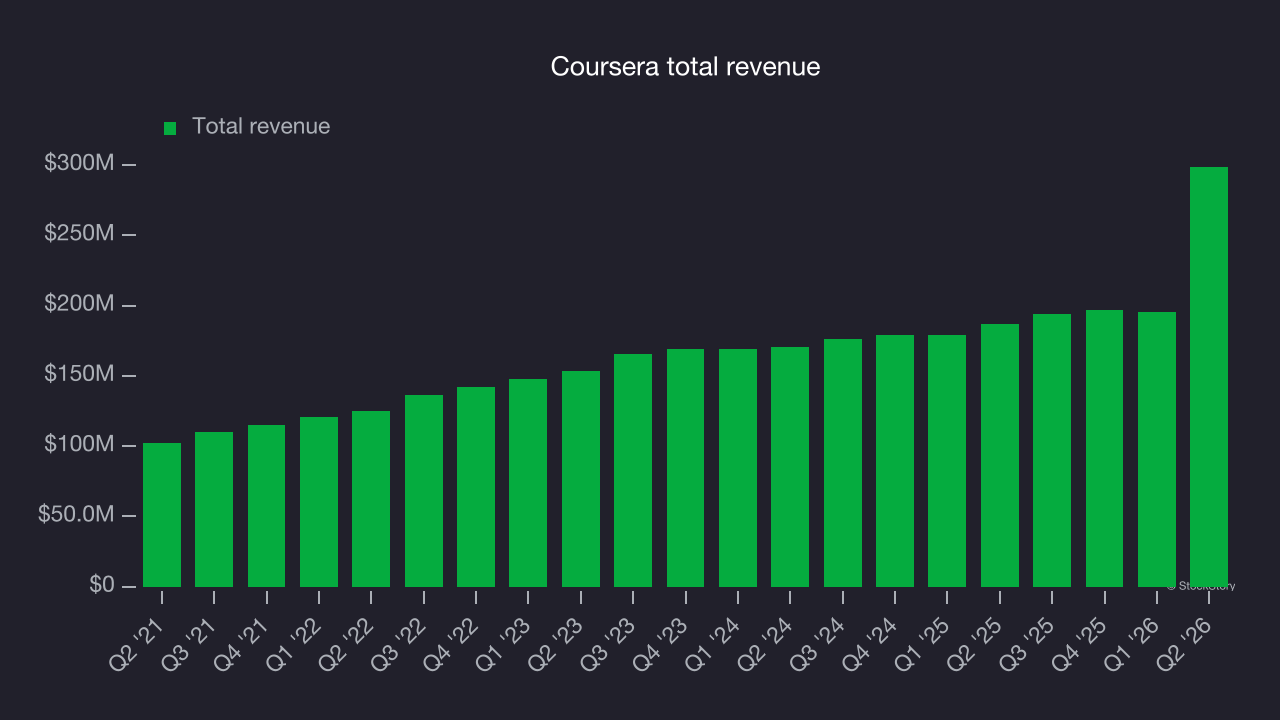The image size is (1280, 720).
Task: Select the Q4 '24 revenue bar
Action: pyautogui.click(x=895, y=461)
